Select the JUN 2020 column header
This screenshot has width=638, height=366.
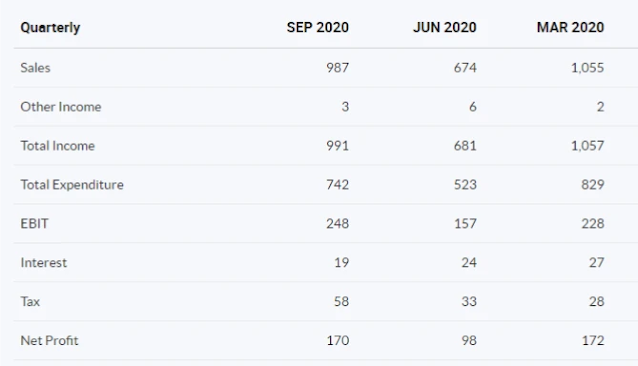click(445, 27)
